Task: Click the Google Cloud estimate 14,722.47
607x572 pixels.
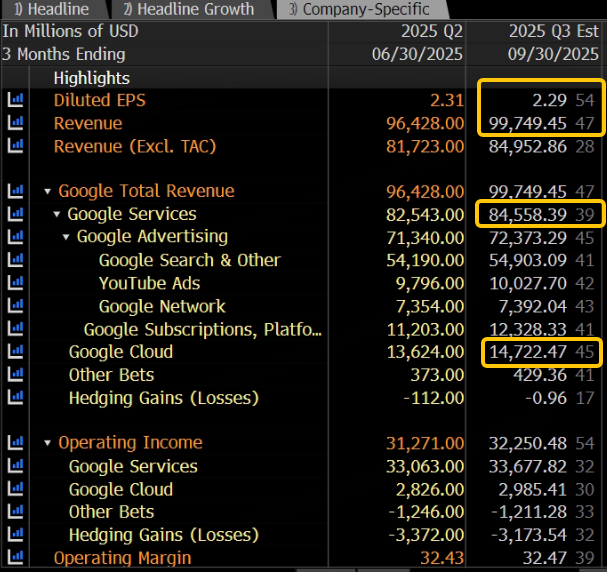Action: [x=528, y=352]
